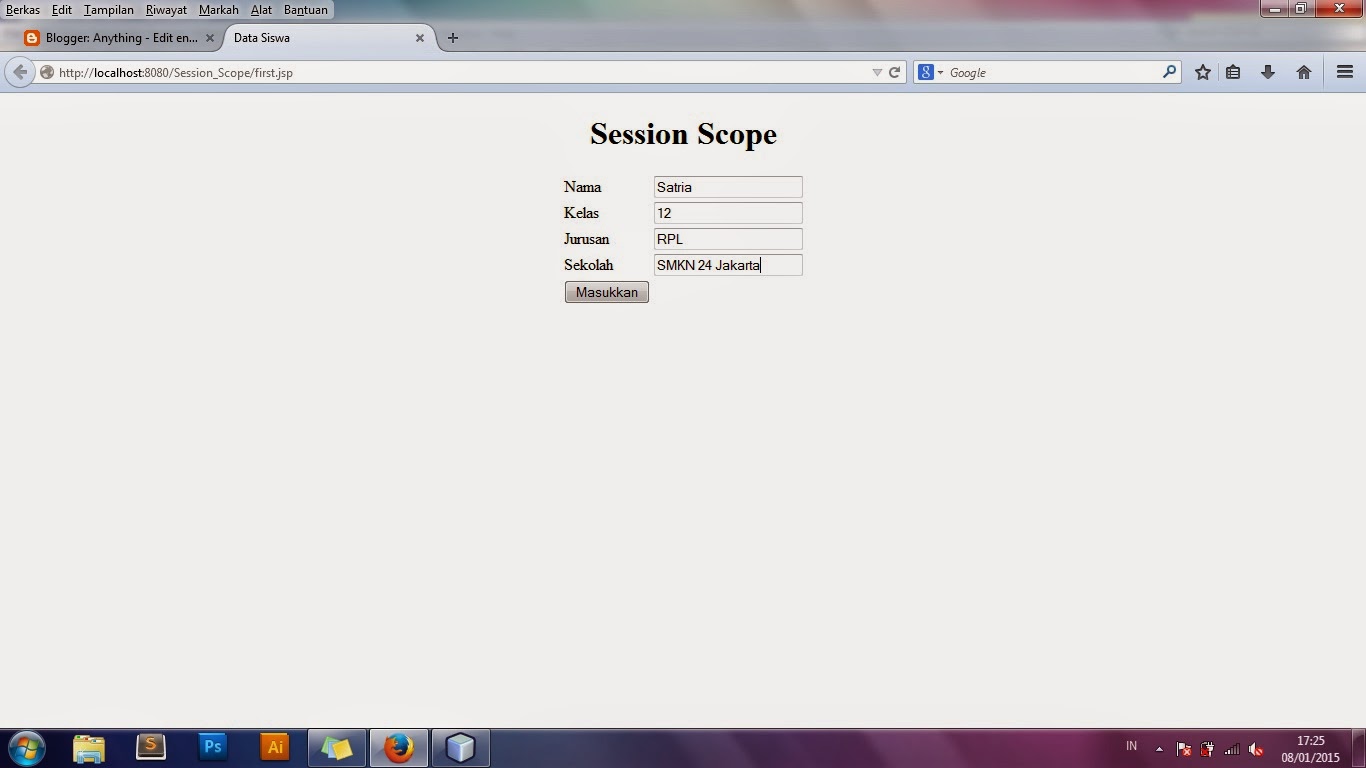The width and height of the screenshot is (1366, 768).
Task: Open Firefox menu via hamburger icon
Action: click(x=1344, y=72)
